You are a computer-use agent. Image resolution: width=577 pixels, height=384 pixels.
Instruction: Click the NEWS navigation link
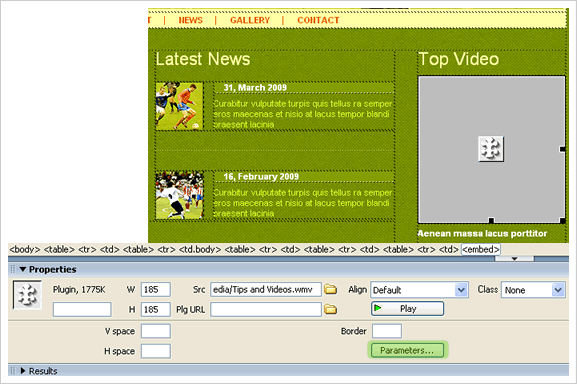tap(190, 20)
